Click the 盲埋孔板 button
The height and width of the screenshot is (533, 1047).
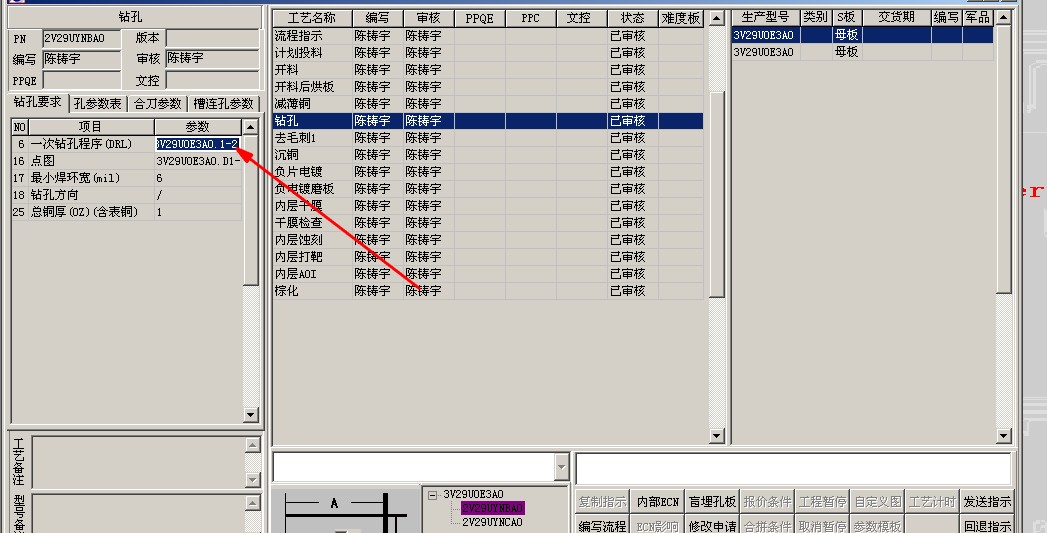coord(712,502)
